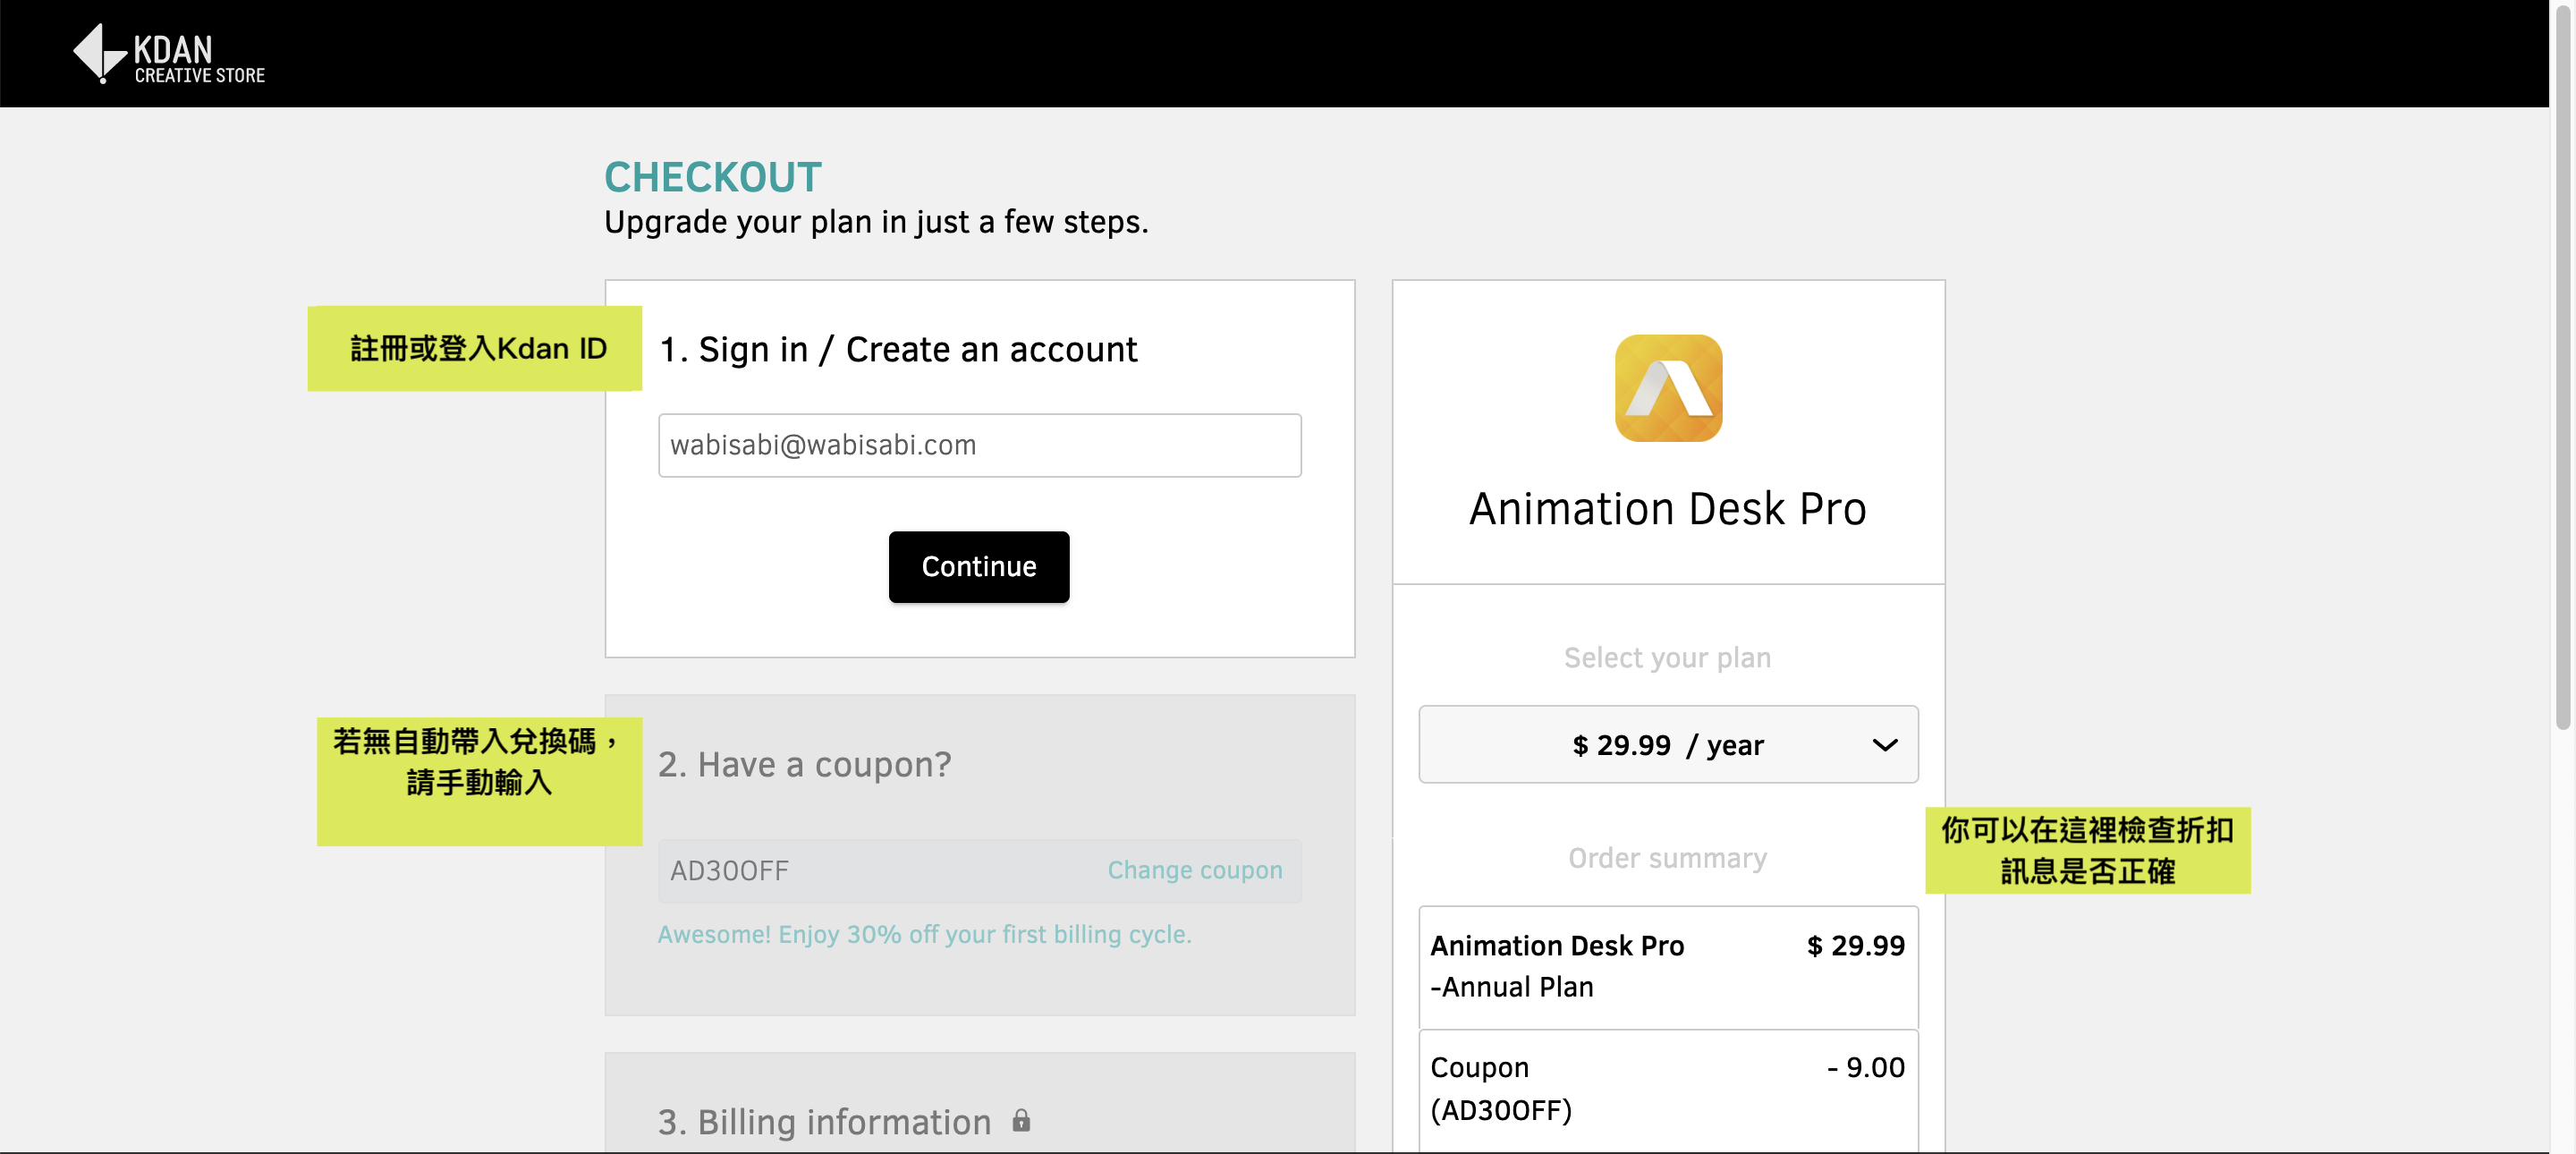This screenshot has height=1154, width=2576.
Task: Click the lock icon beside Billing information
Action: (1020, 1120)
